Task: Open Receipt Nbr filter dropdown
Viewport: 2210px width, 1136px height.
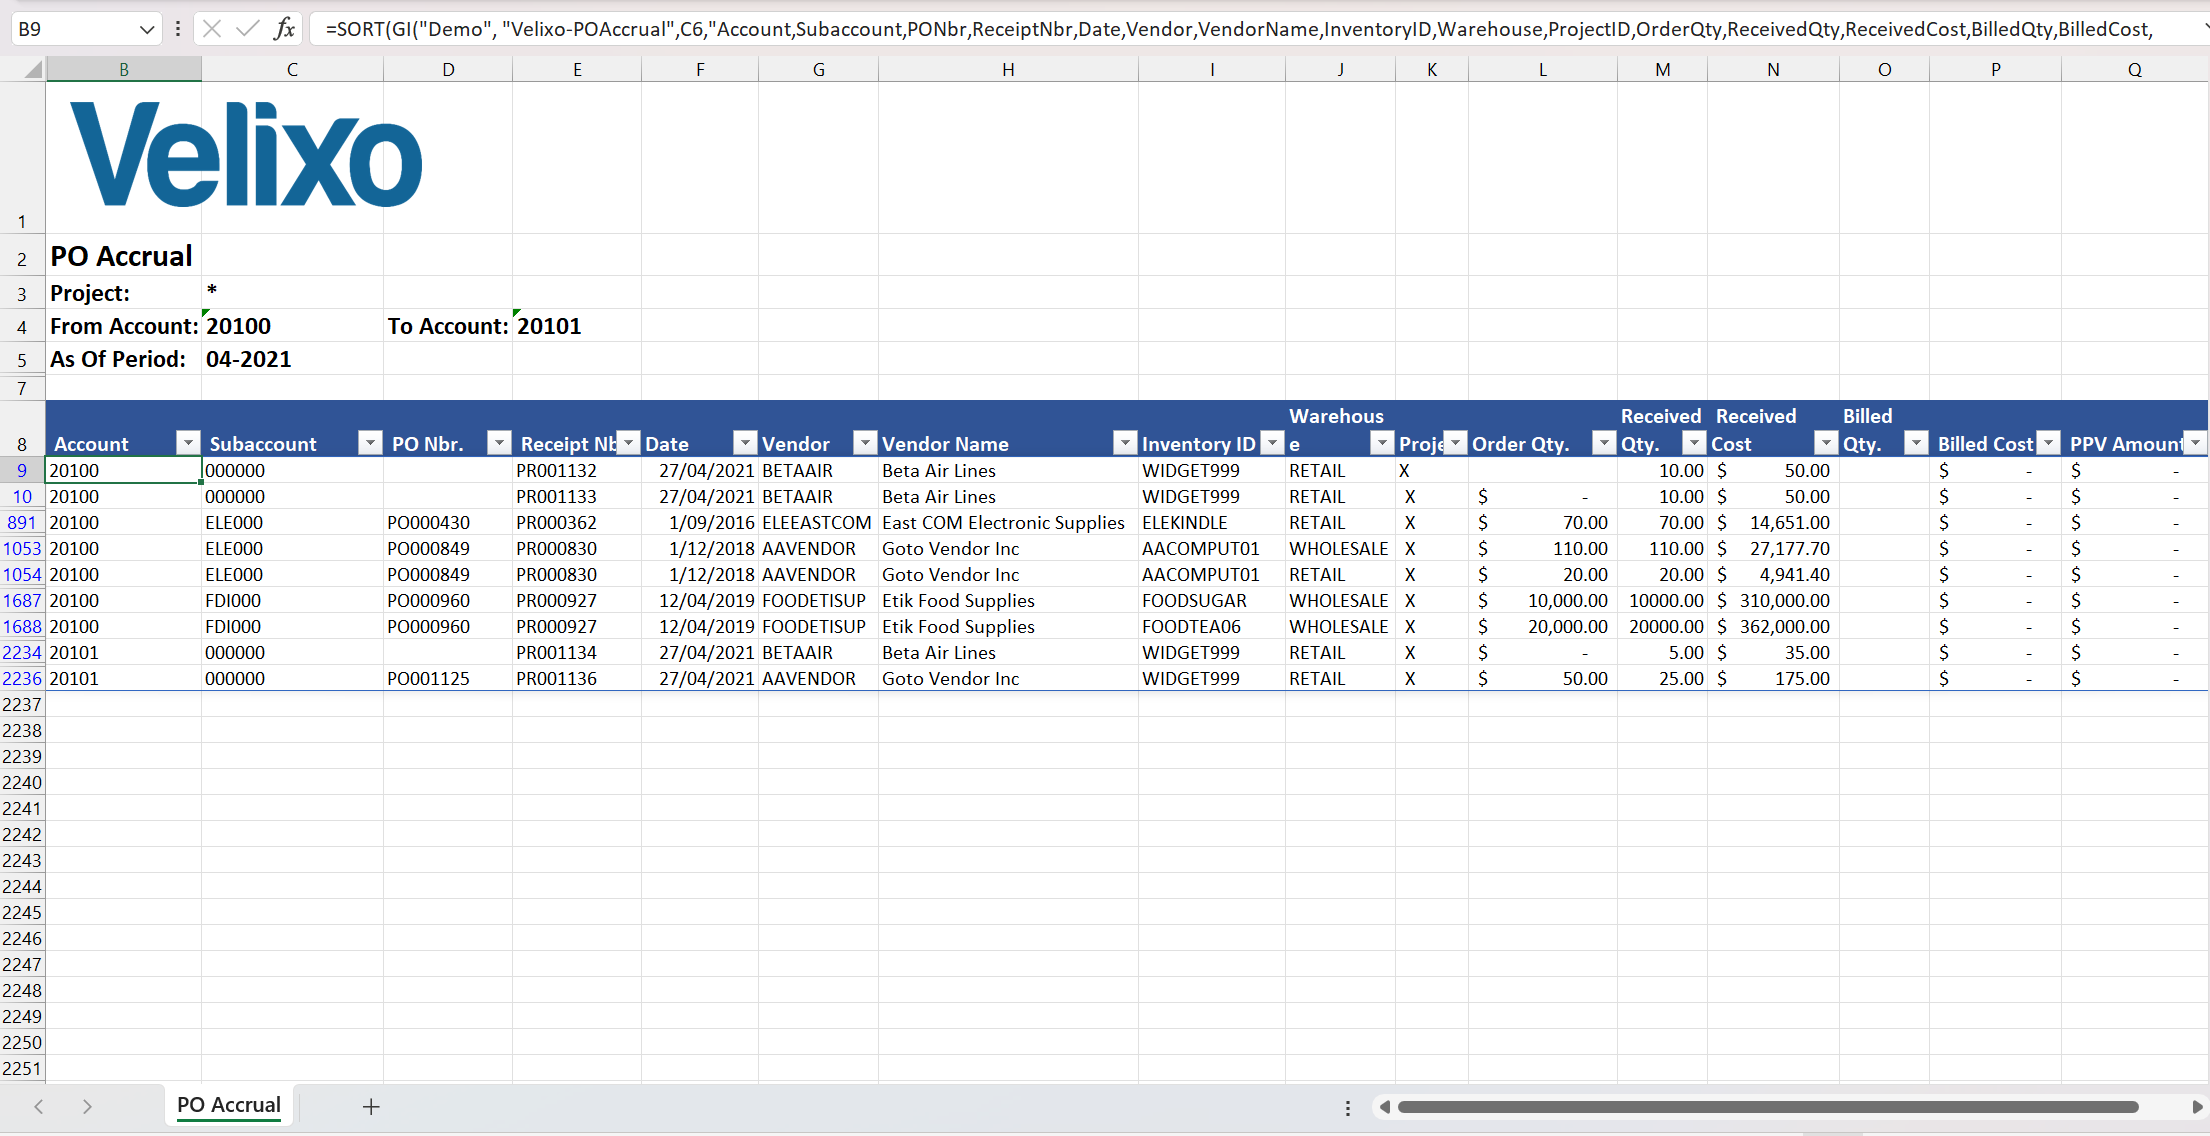Action: click(628, 442)
